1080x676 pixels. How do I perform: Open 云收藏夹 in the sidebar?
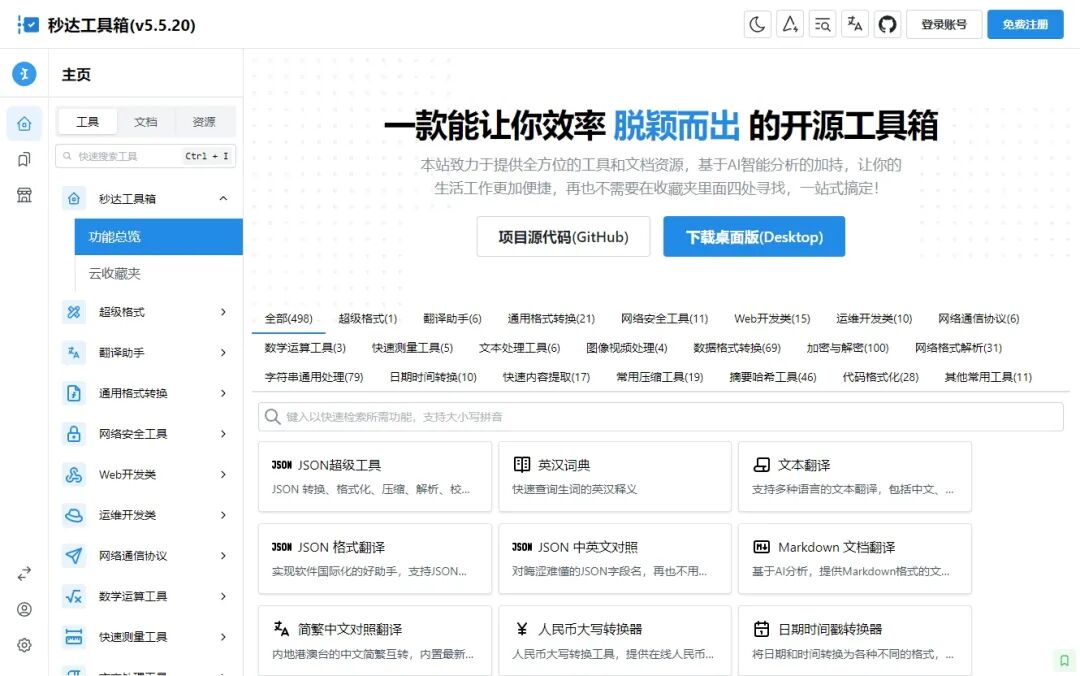[158, 274]
